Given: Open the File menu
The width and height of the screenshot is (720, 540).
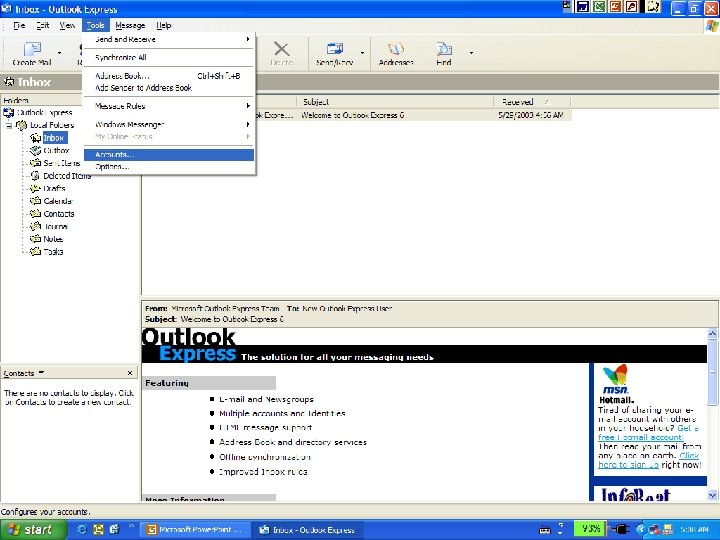Looking at the screenshot, I should 19,25.
